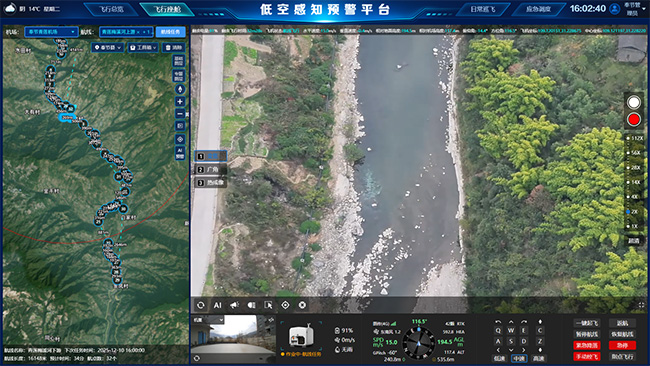Select zoom level 14X
This screenshot has height=366, width=650.
pos(635,182)
